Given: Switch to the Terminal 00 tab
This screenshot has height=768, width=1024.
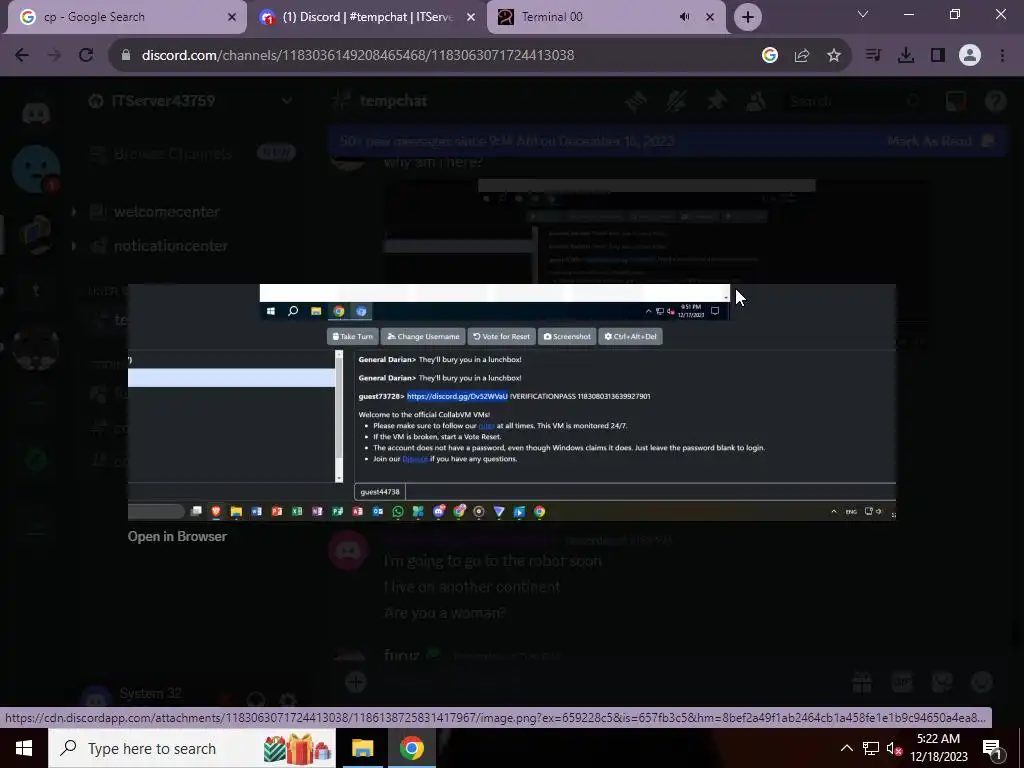Looking at the screenshot, I should point(588,17).
